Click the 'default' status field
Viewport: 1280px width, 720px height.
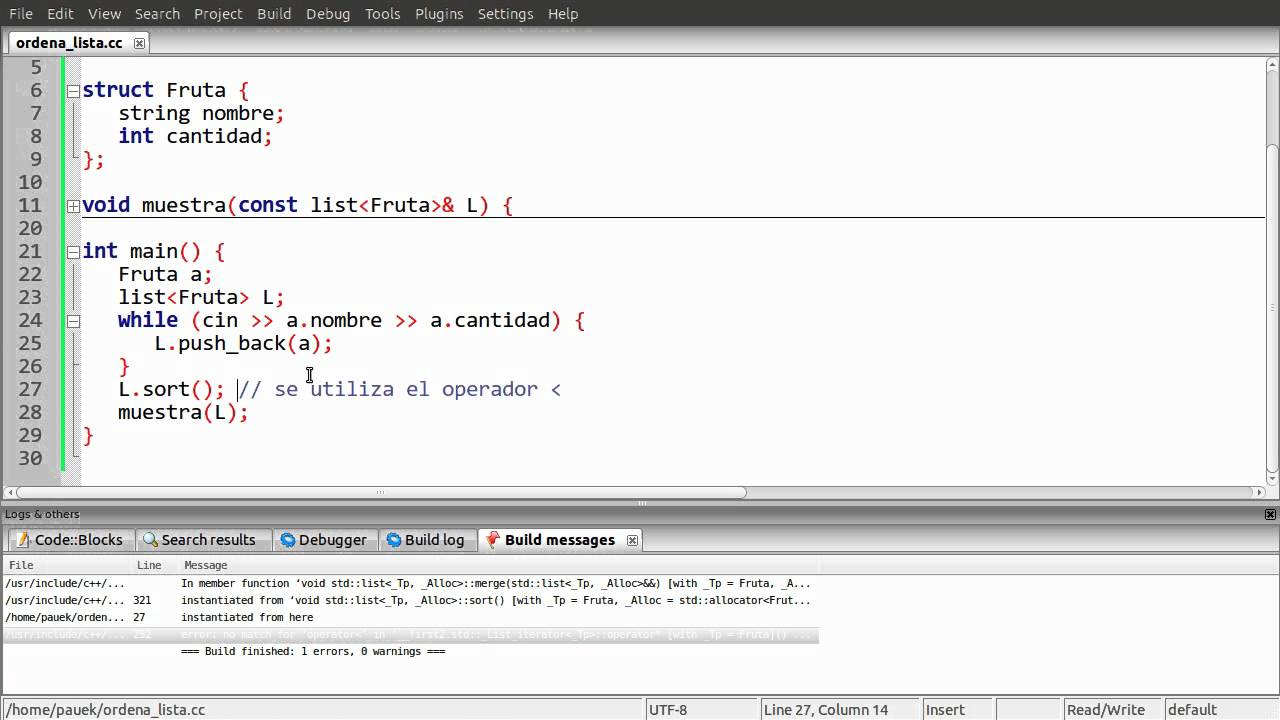[x=1220, y=710]
